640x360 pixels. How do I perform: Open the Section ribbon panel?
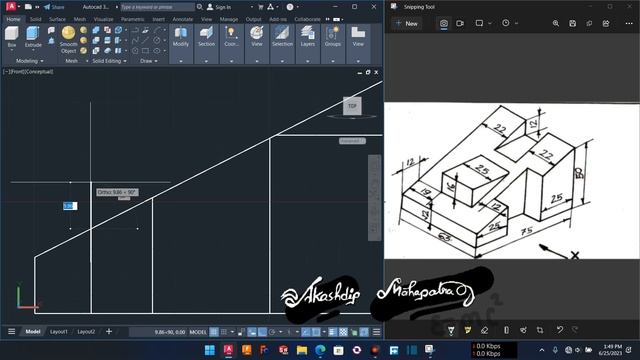coord(206,43)
